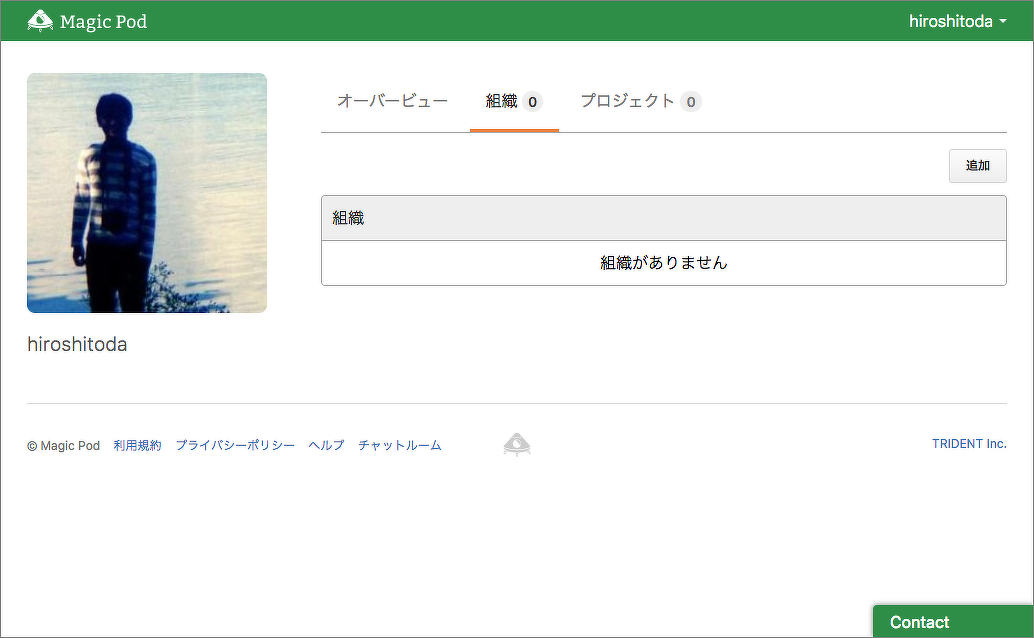This screenshot has width=1034, height=638.
Task: Click the Magic Pod brand name text
Action: coord(103,21)
